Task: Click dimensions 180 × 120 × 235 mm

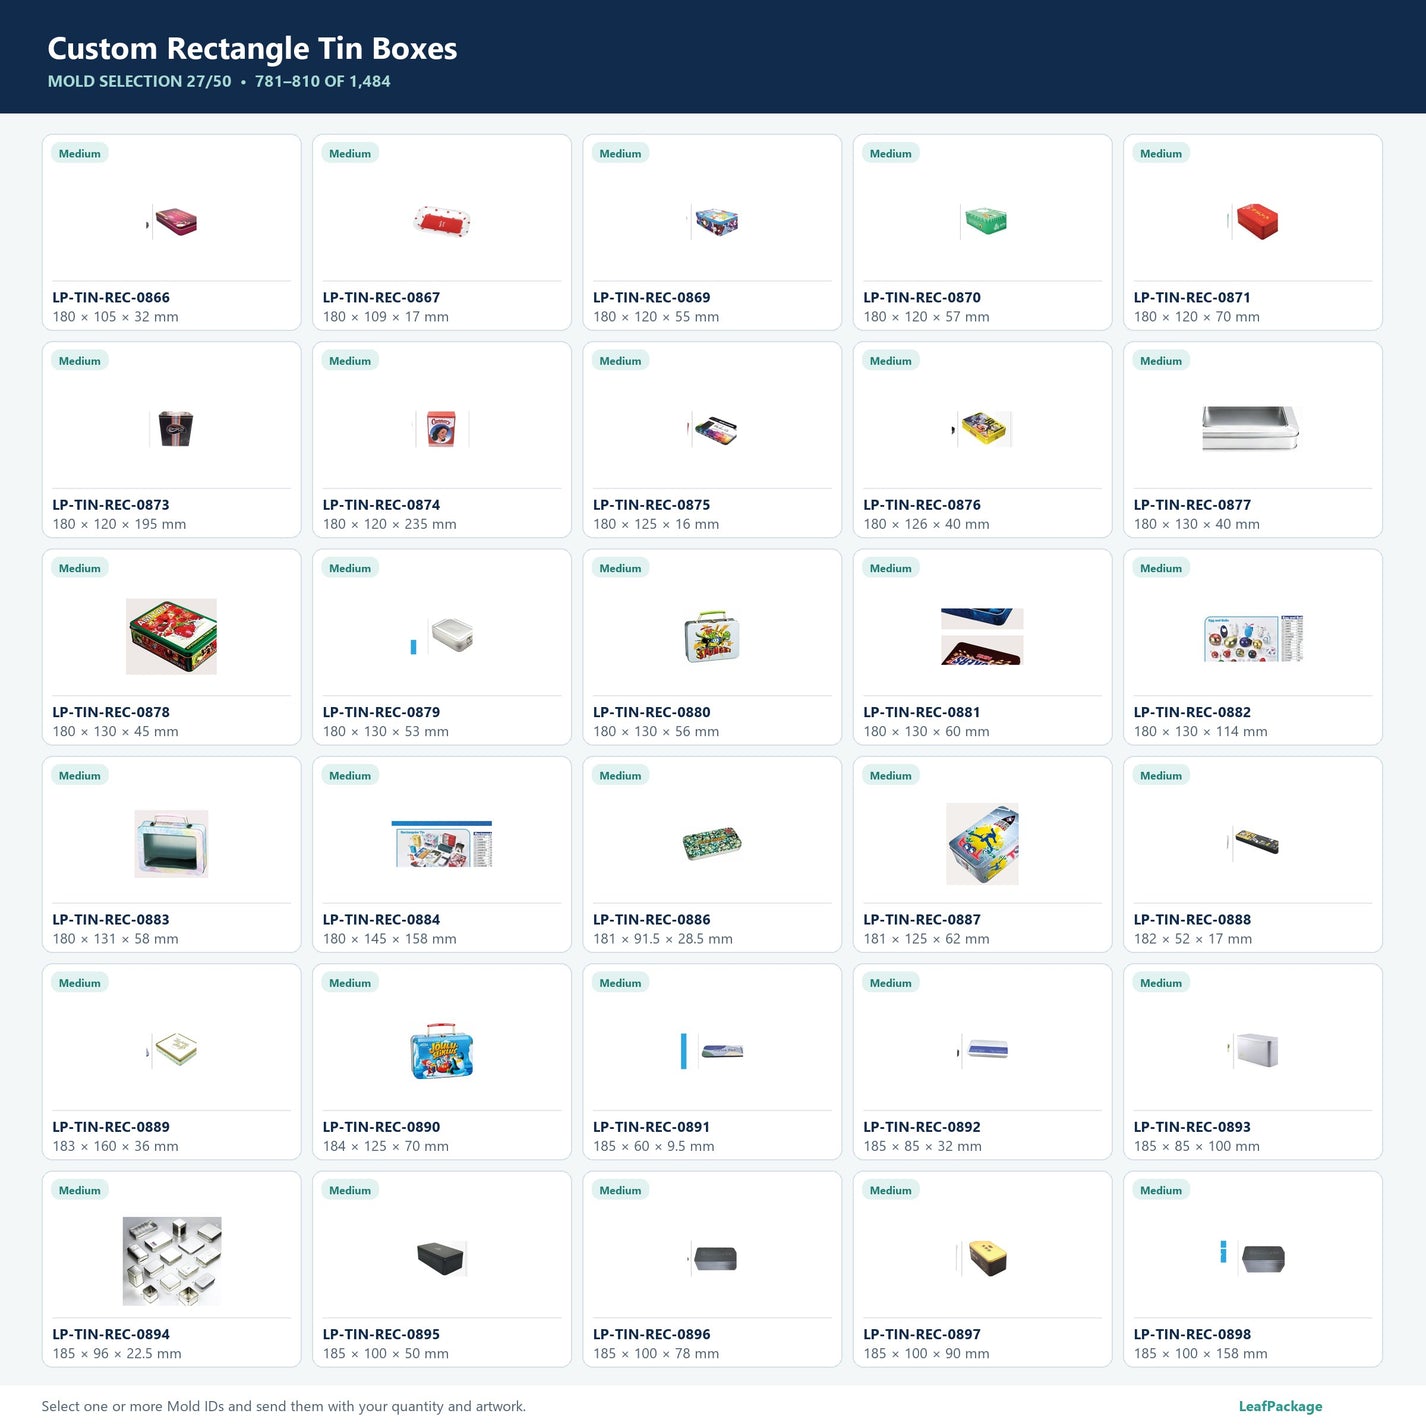Action: coord(390,524)
